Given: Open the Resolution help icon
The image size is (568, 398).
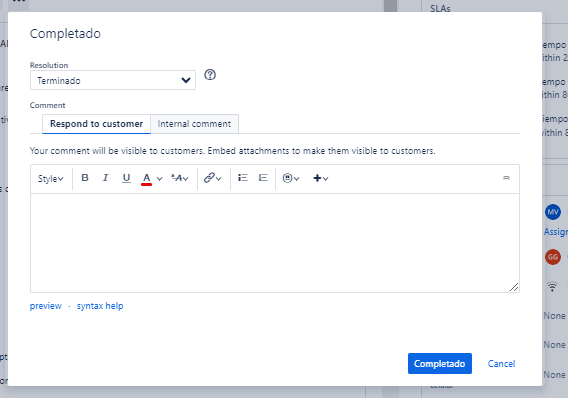Looking at the screenshot, I should coord(210,75).
